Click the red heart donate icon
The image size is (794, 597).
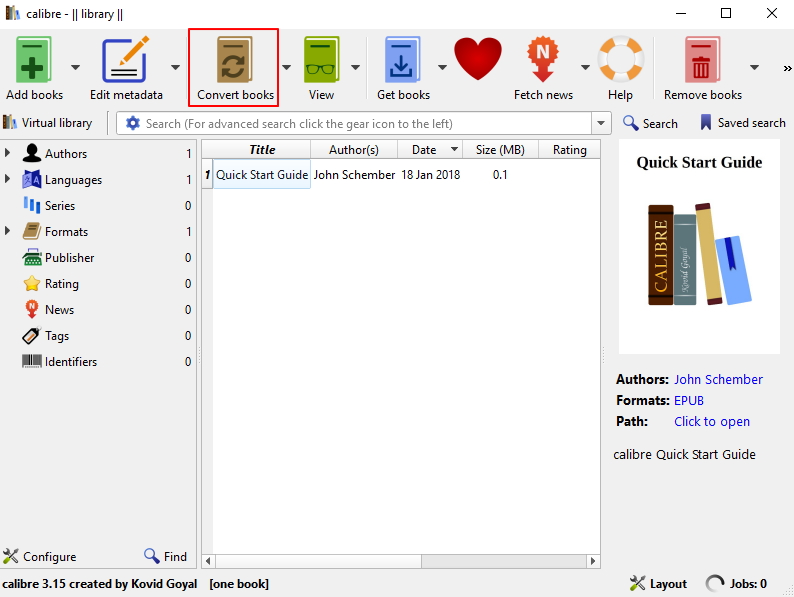pos(478,59)
